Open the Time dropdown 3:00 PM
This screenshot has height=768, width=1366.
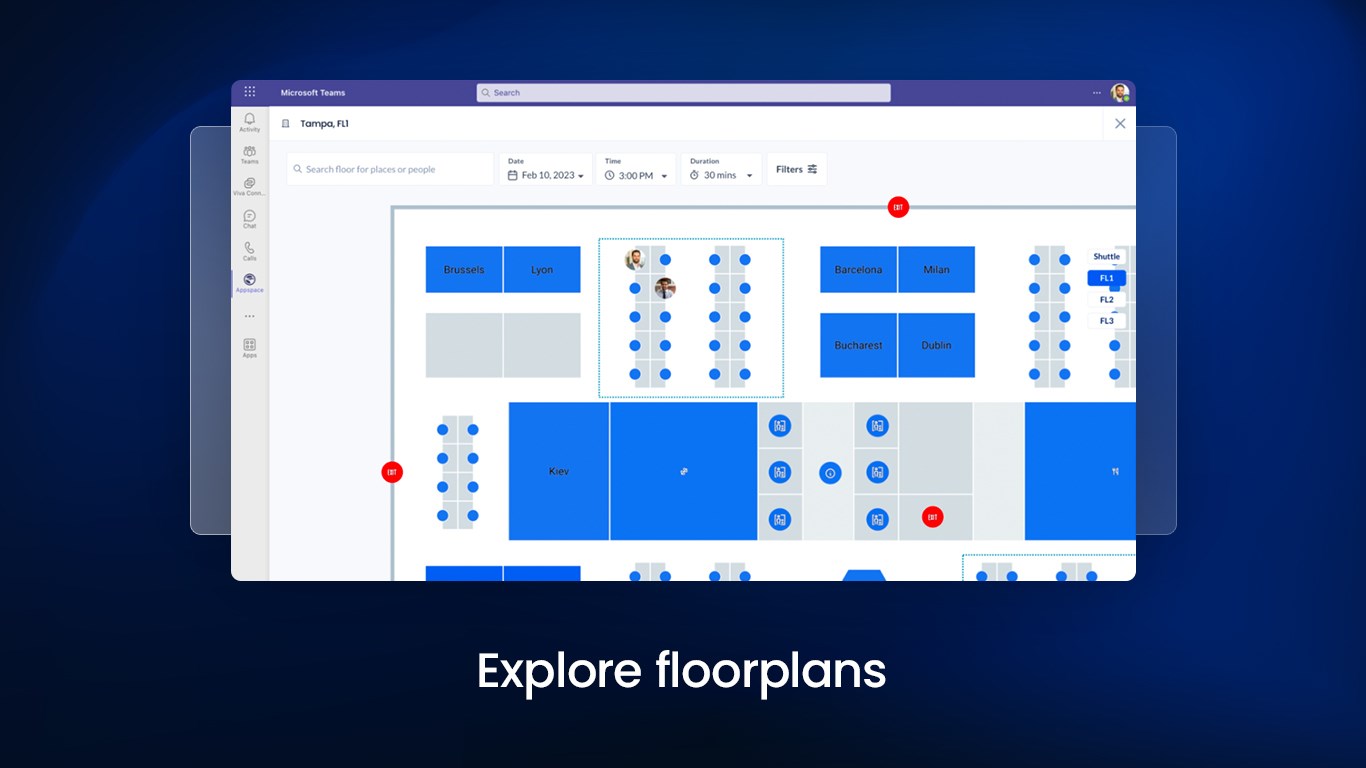(636, 169)
